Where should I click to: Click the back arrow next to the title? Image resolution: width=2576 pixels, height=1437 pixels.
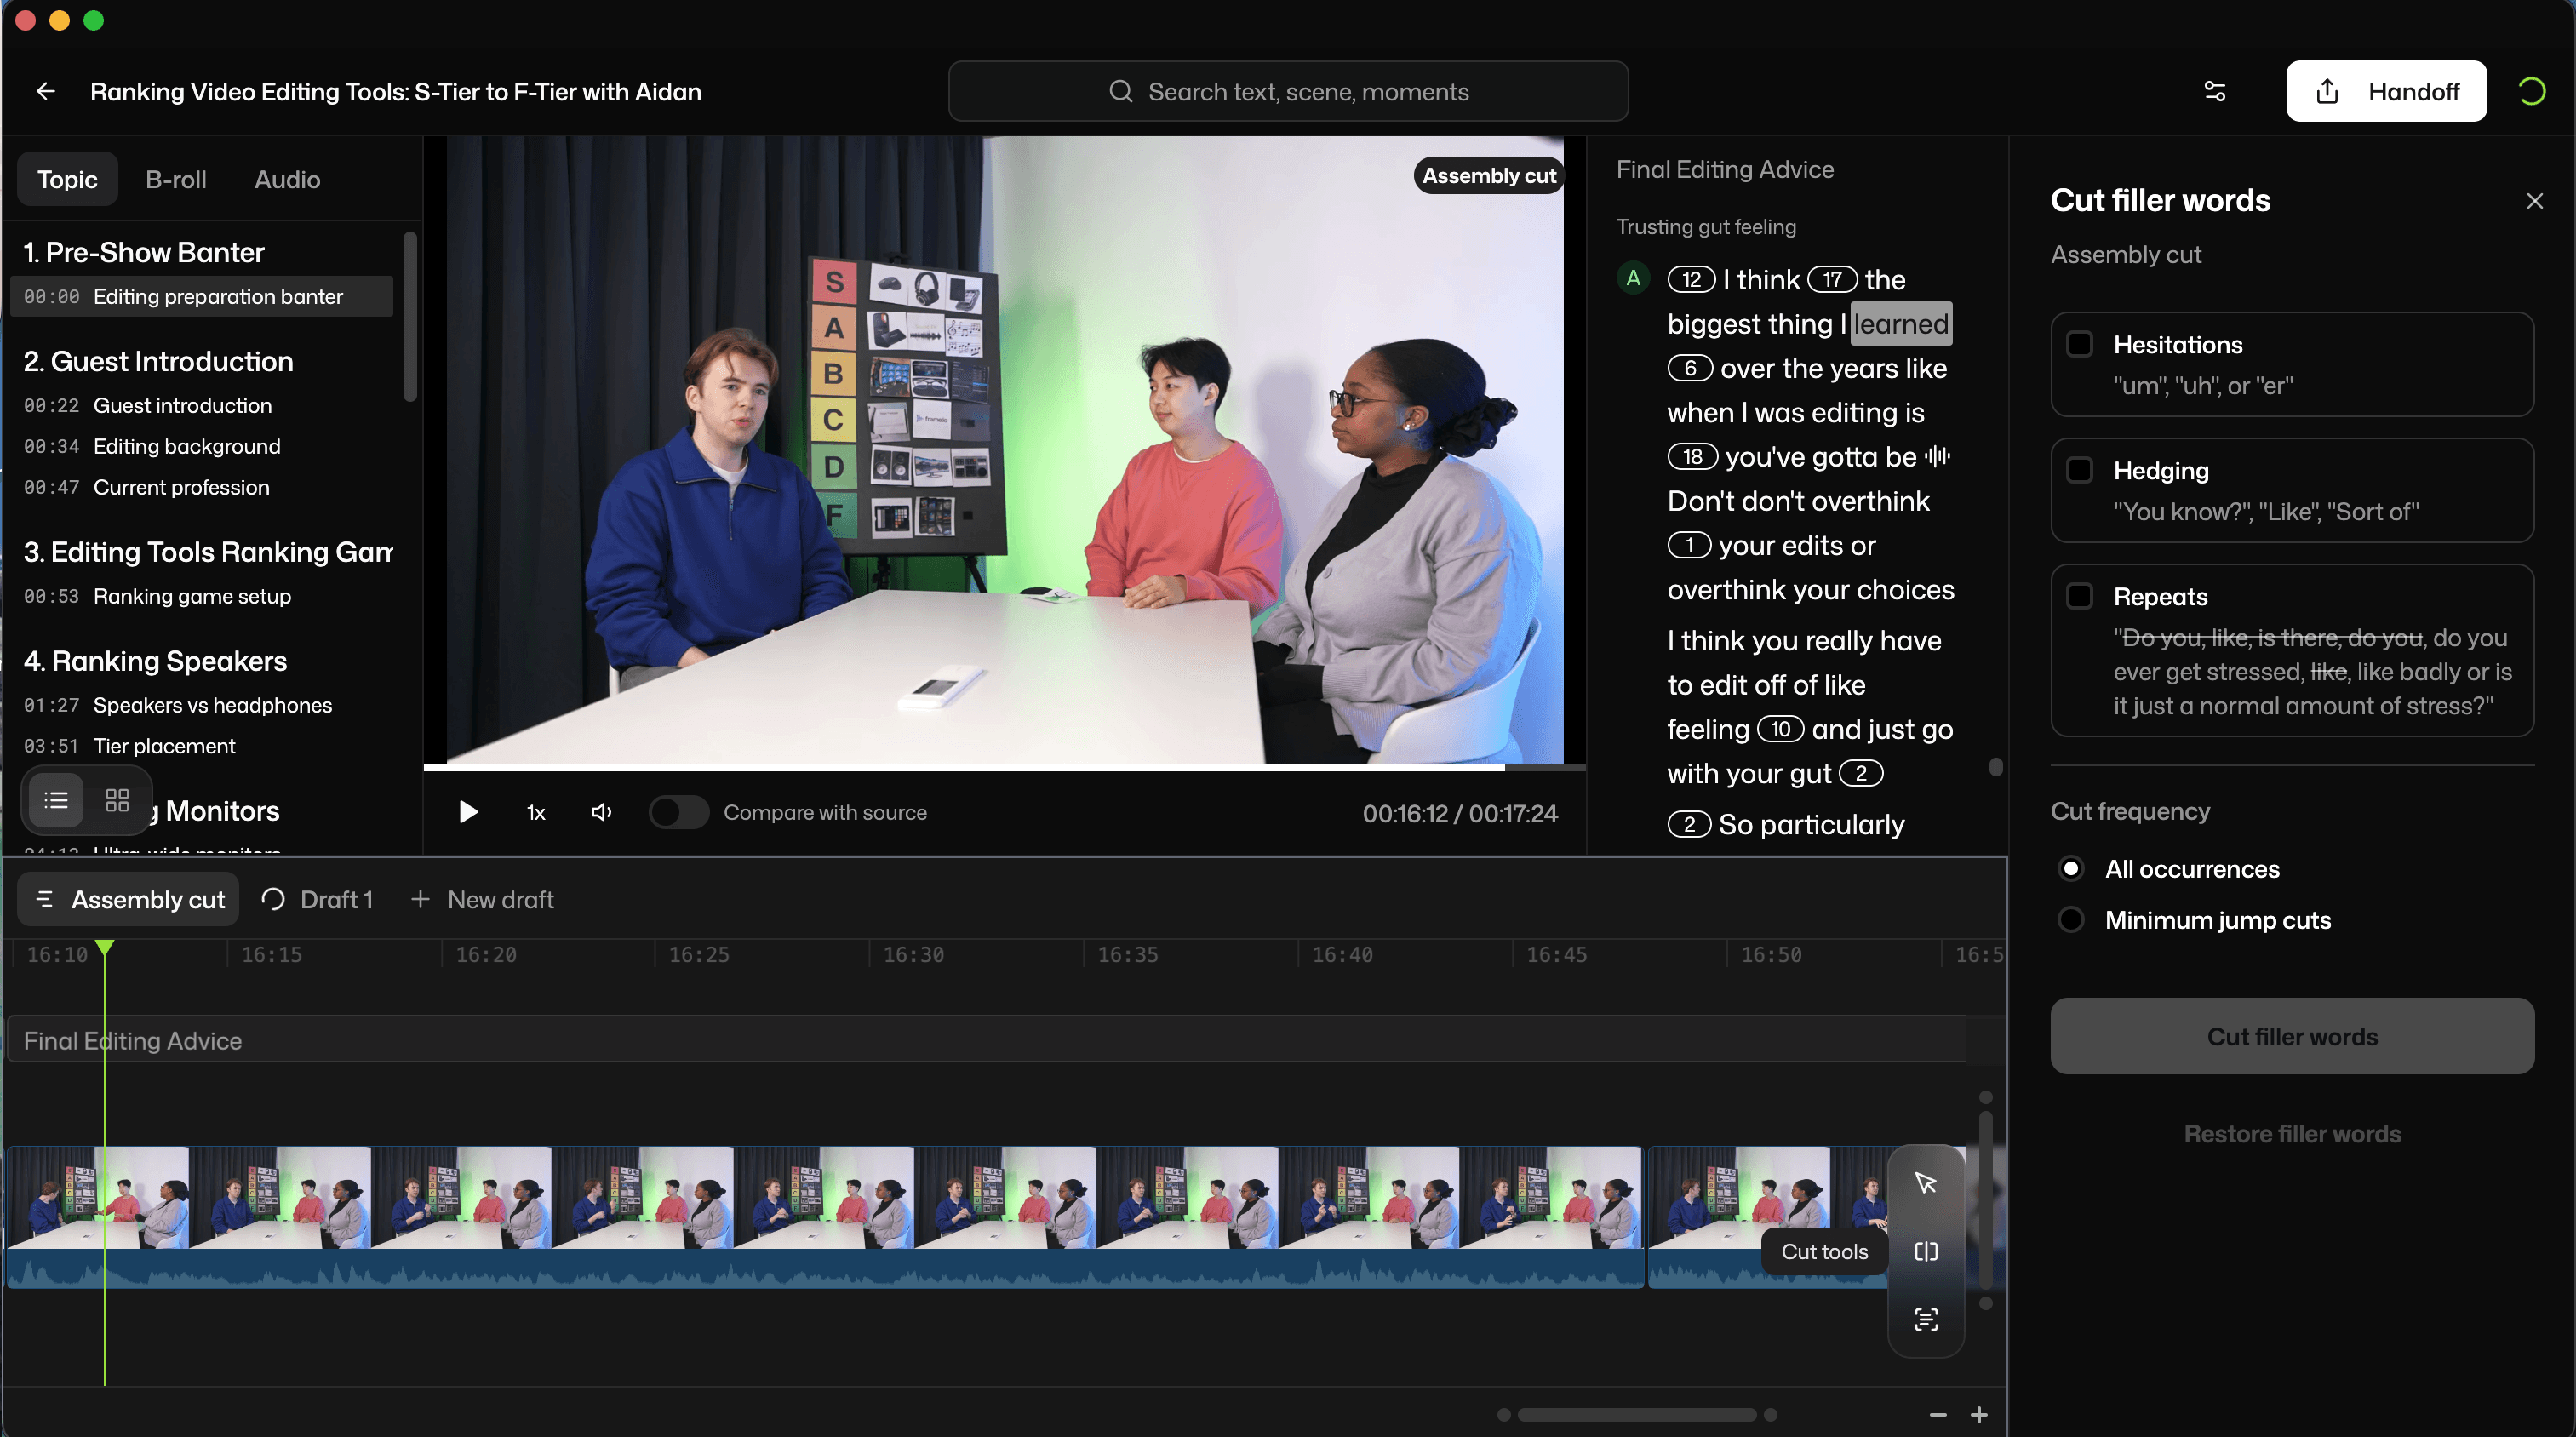point(45,91)
